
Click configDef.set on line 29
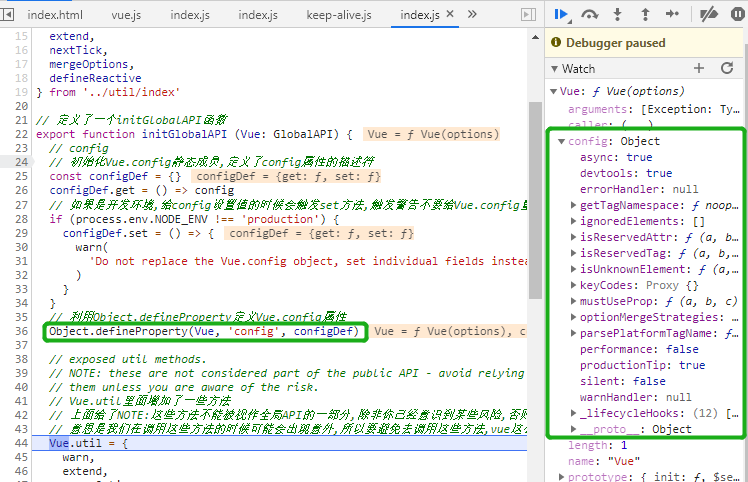105,233
